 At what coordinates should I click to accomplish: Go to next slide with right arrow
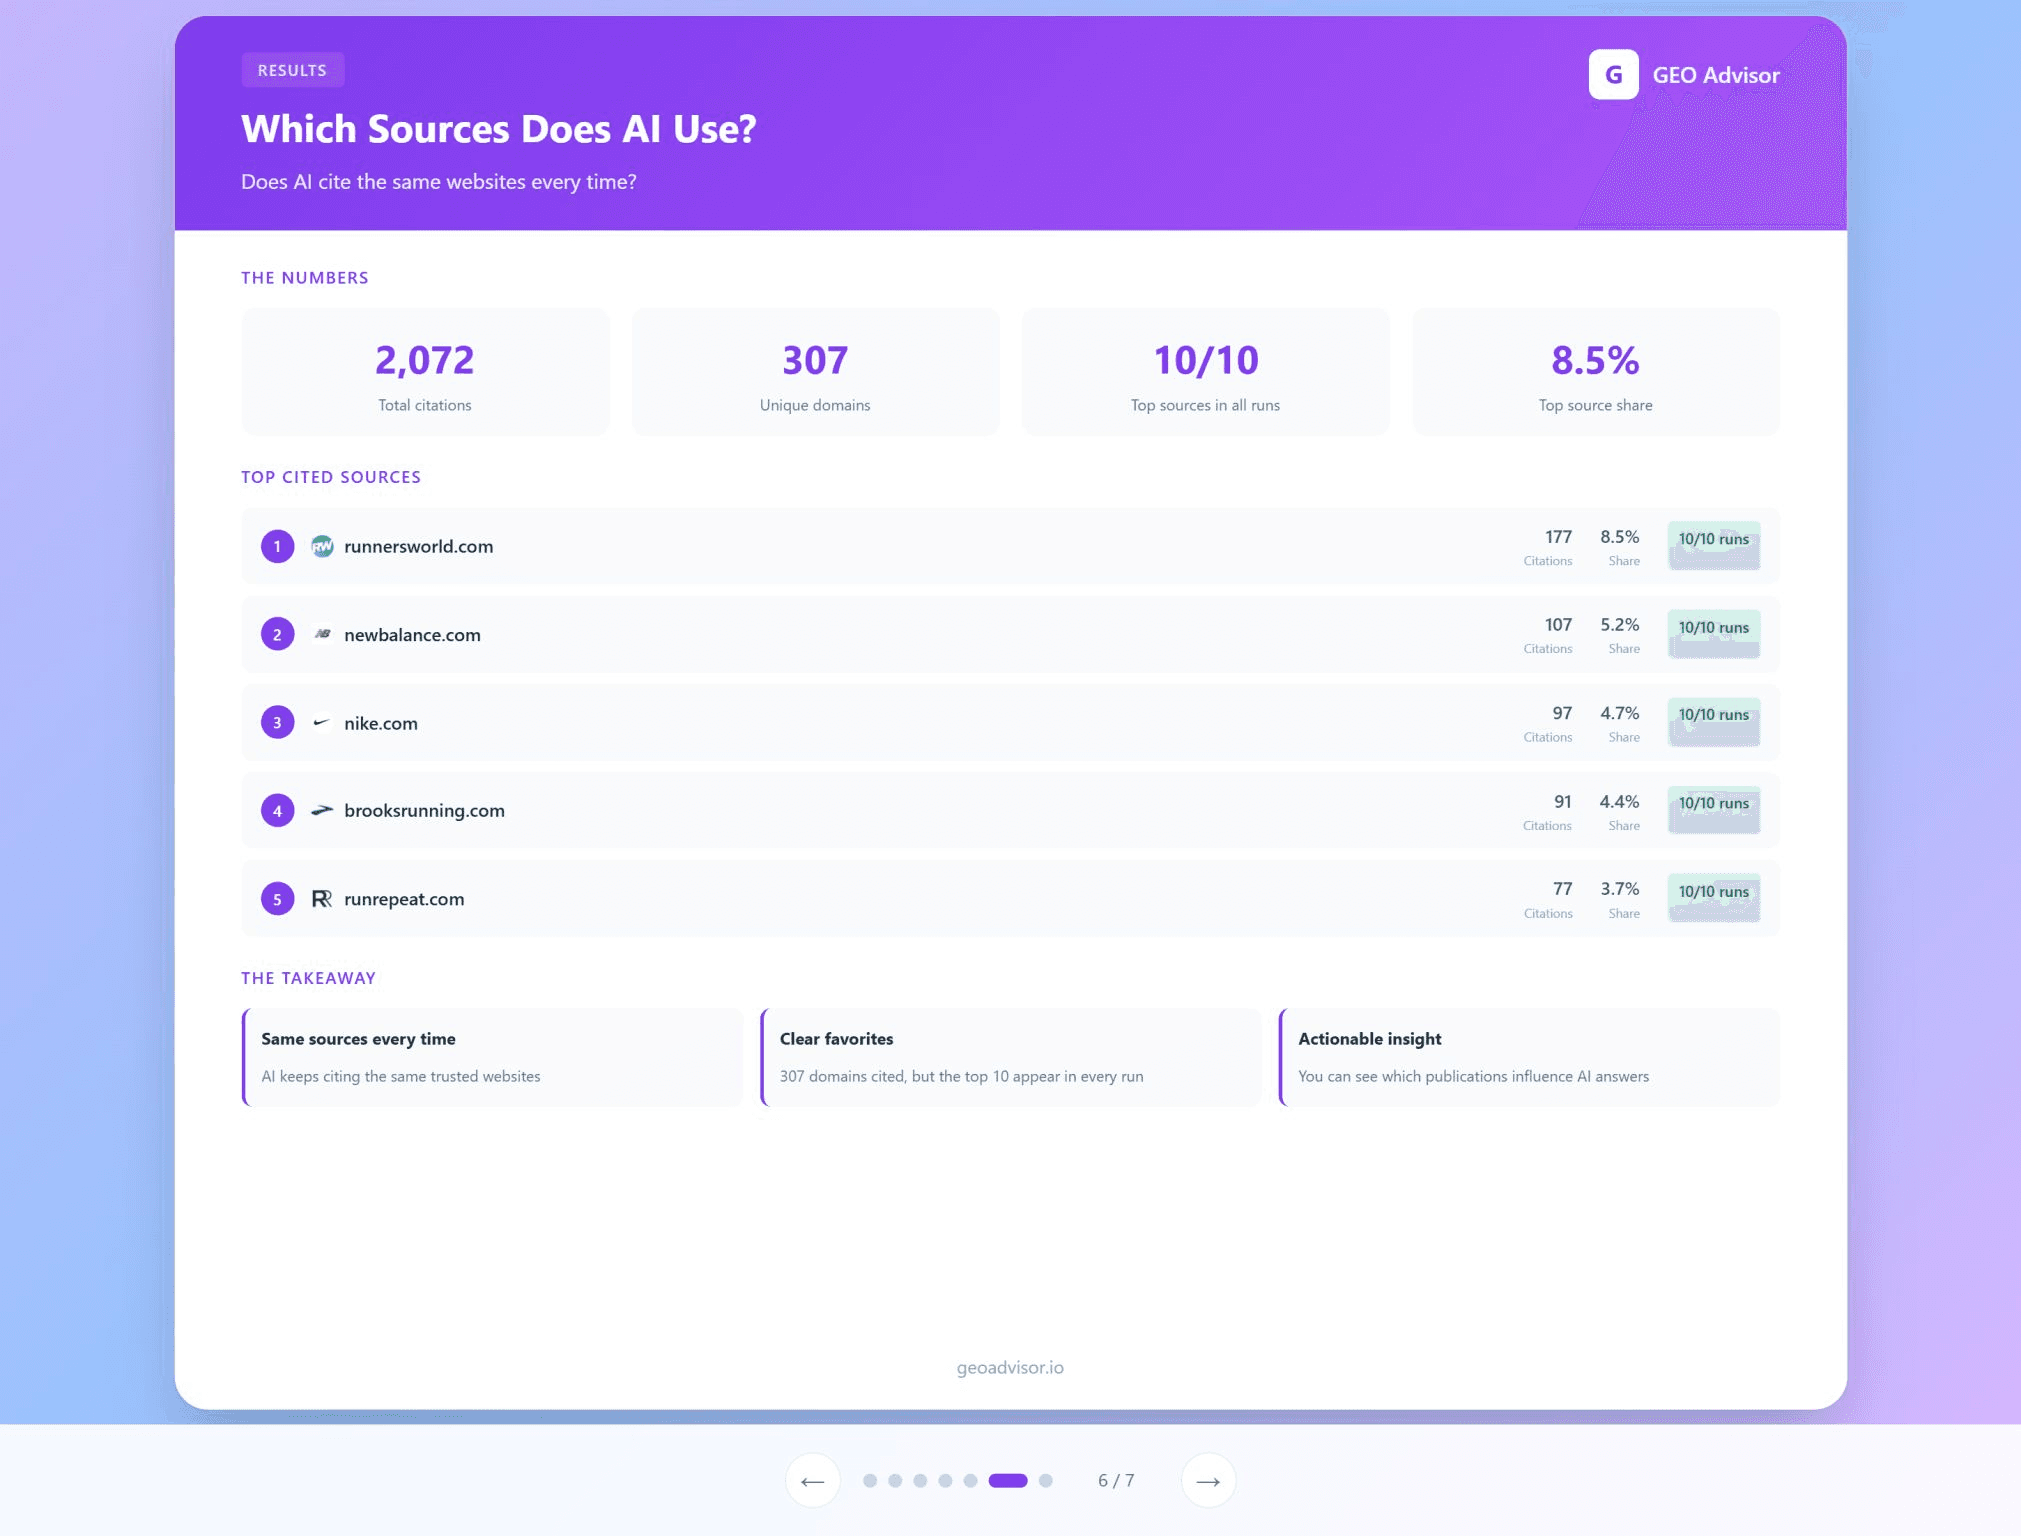[x=1207, y=1480]
